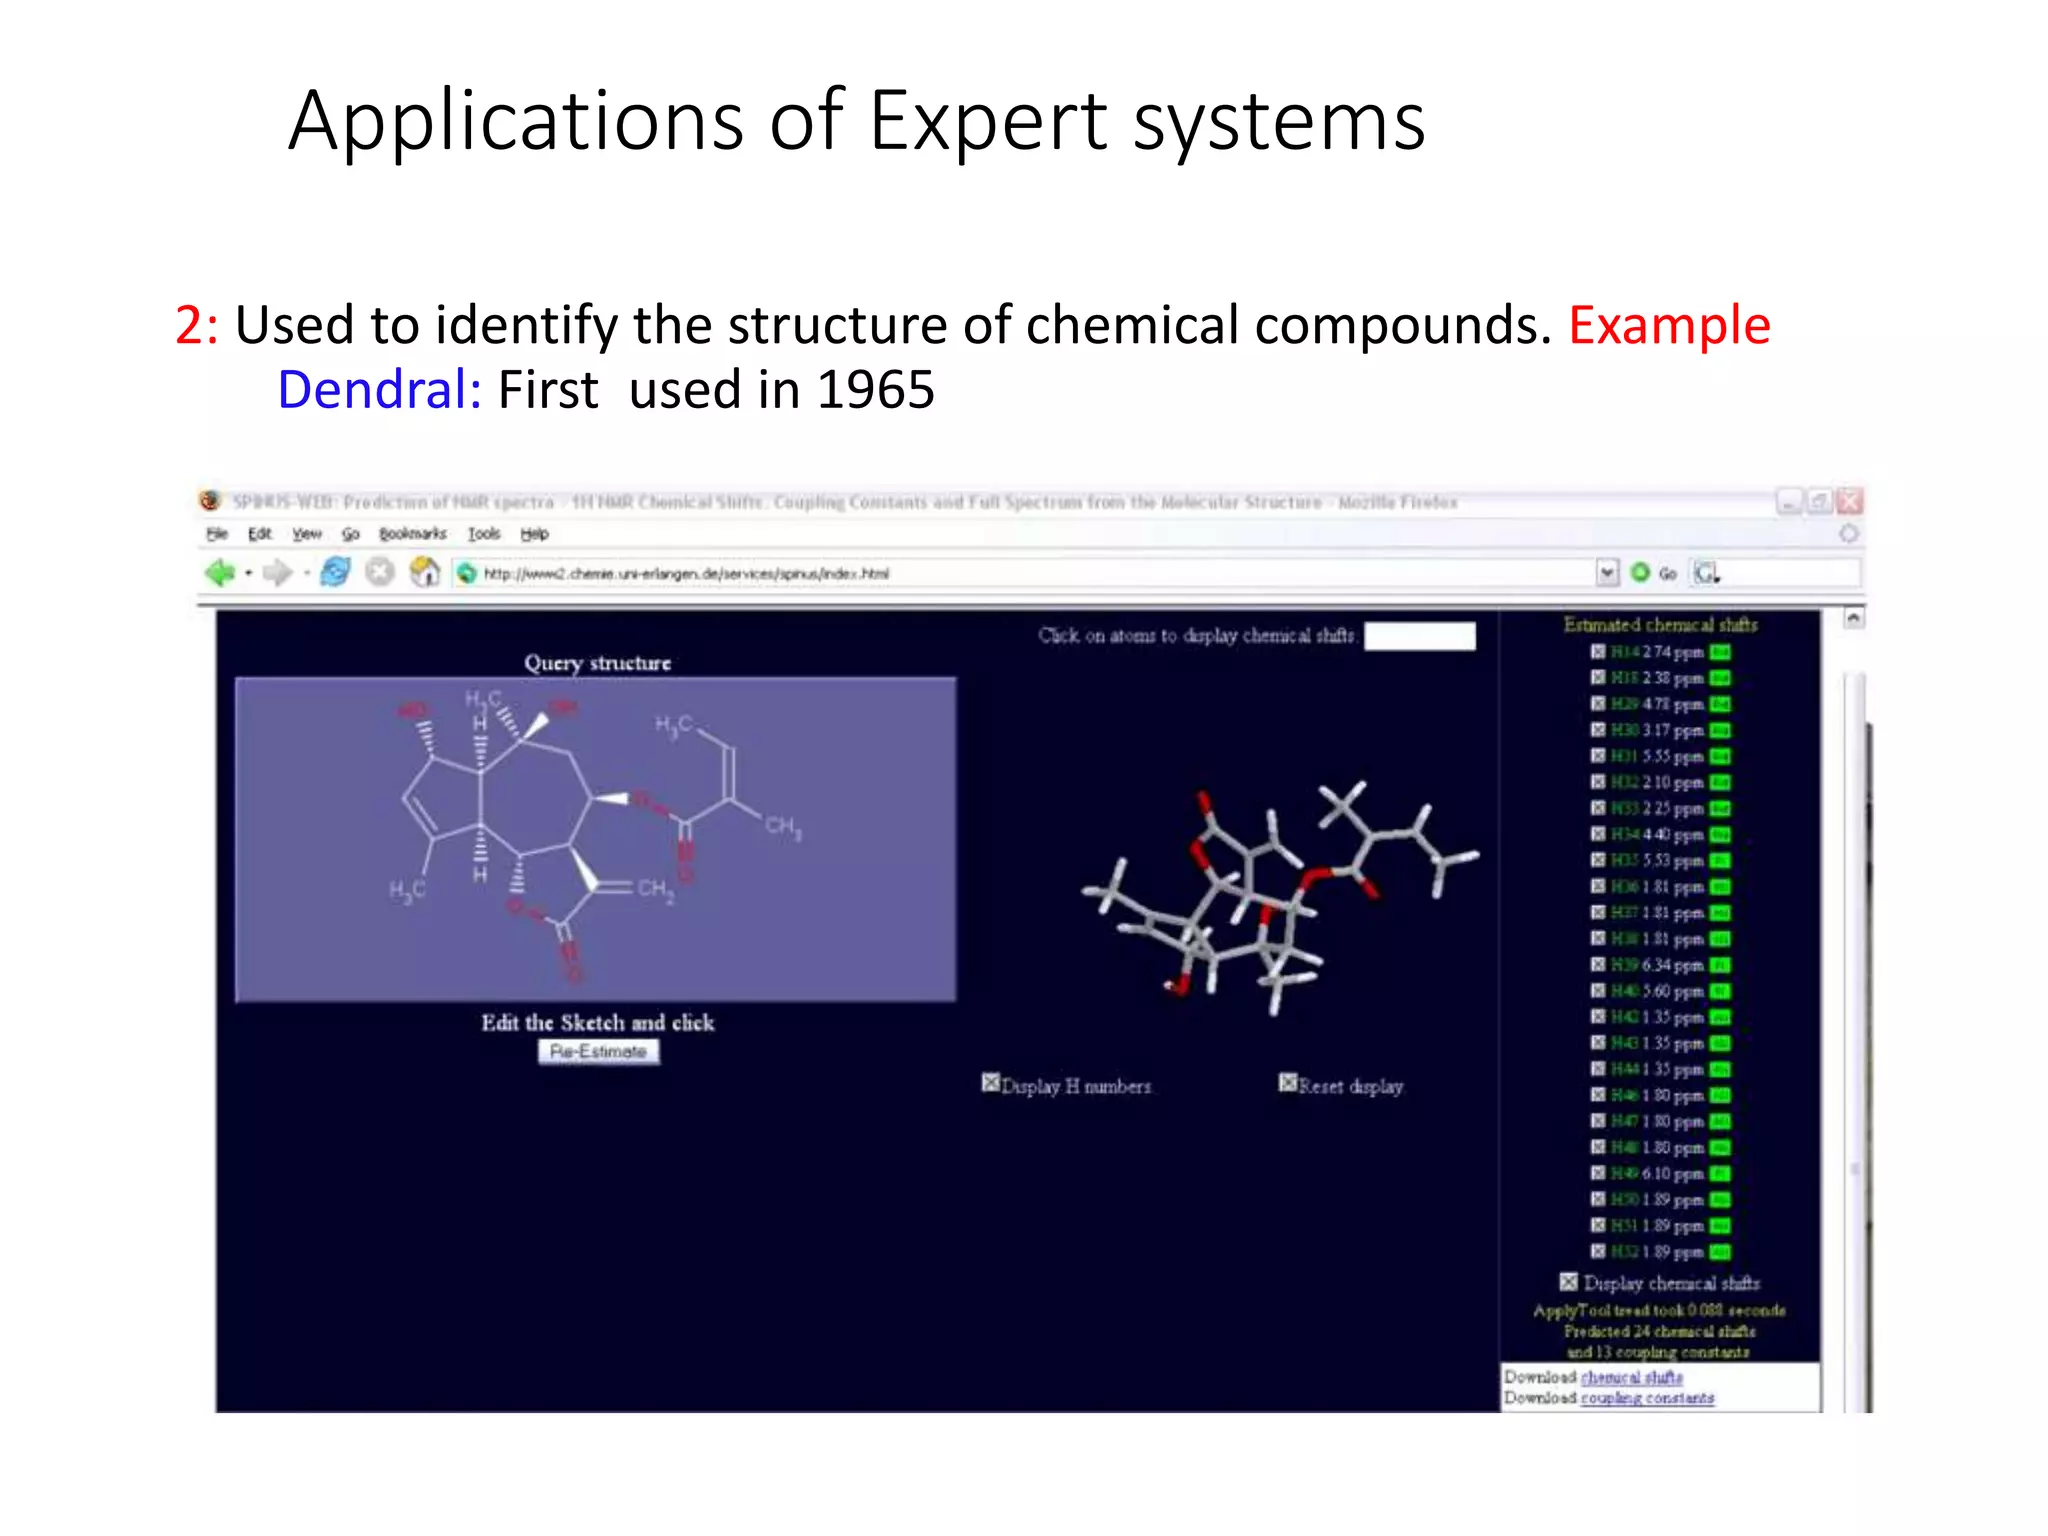
Task: Click the 3D molecule model
Action: pyautogui.click(x=1280, y=900)
